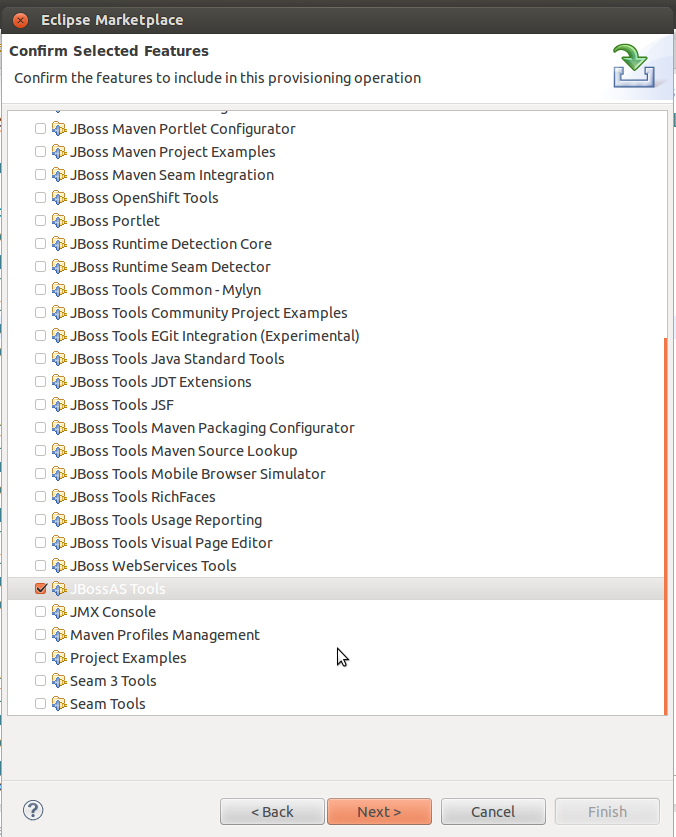
Task: Check JBoss OpenShift Tools checkbox
Action: point(40,198)
